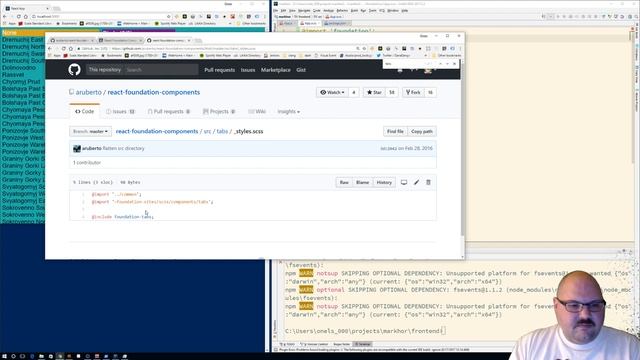The width and height of the screenshot is (640, 360).
Task: Expand the Insights dropdown tab
Action: [289, 111]
